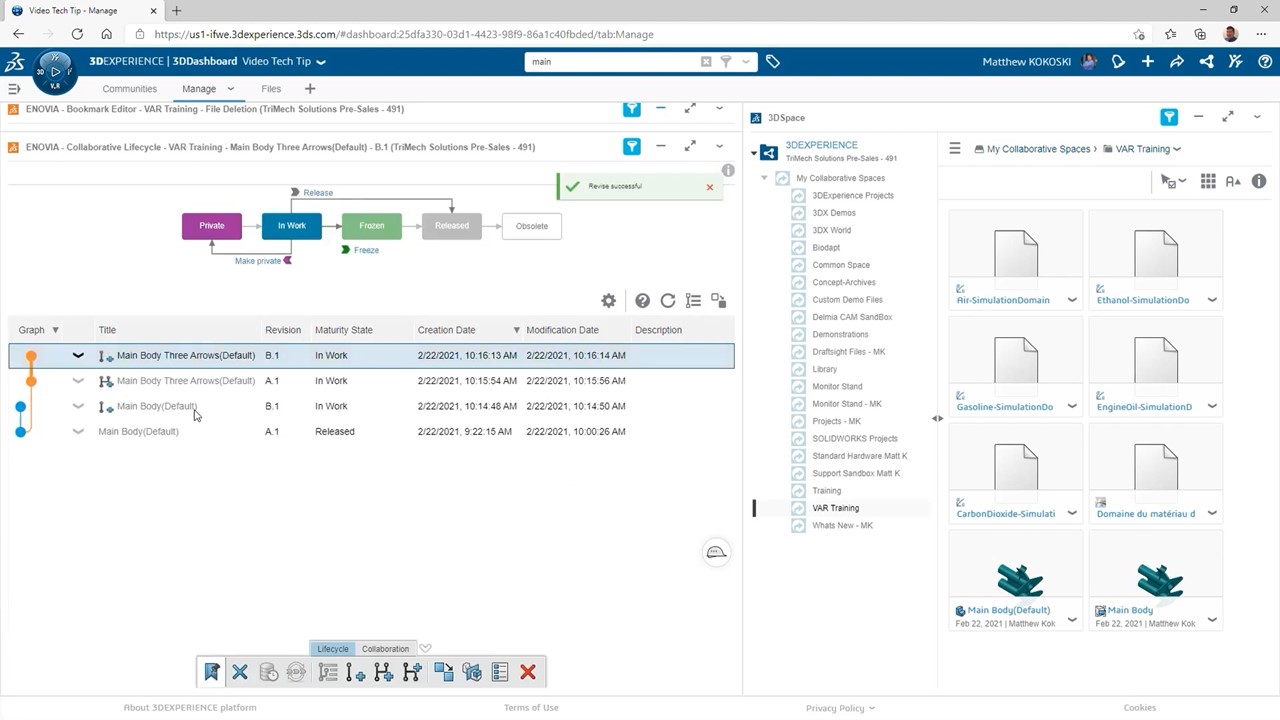The width and height of the screenshot is (1280, 720).
Task: Click the information icon in Collaborative Lifecycle widget
Action: pyautogui.click(x=728, y=171)
